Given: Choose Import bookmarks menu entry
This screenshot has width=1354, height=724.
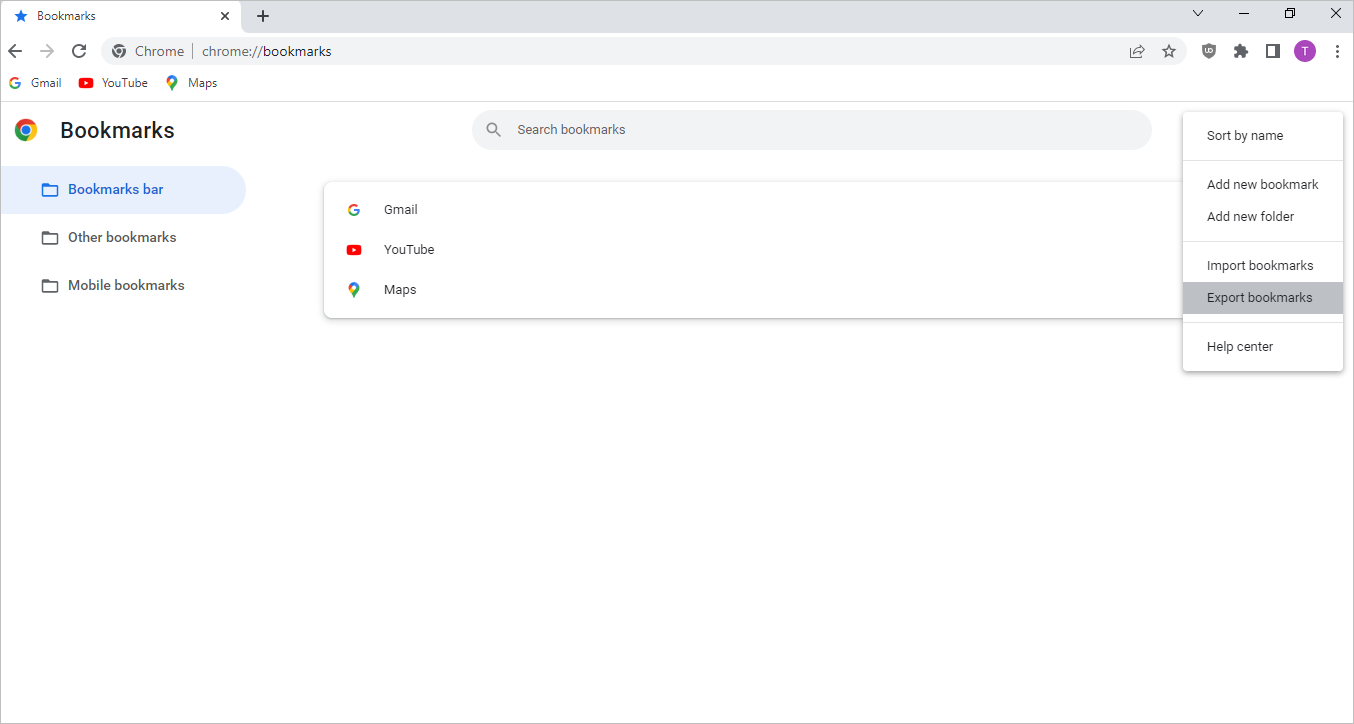Looking at the screenshot, I should 1259,266.
